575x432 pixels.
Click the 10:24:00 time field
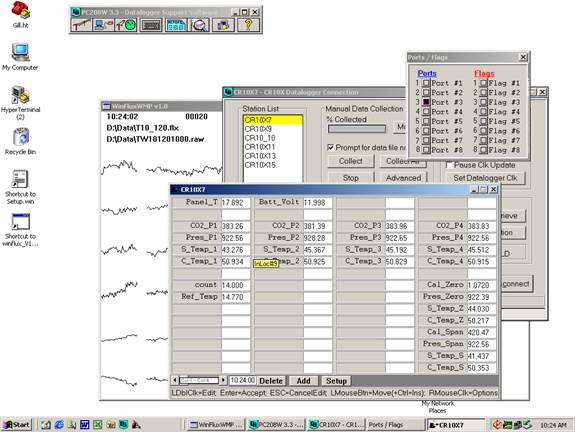[x=243, y=380]
